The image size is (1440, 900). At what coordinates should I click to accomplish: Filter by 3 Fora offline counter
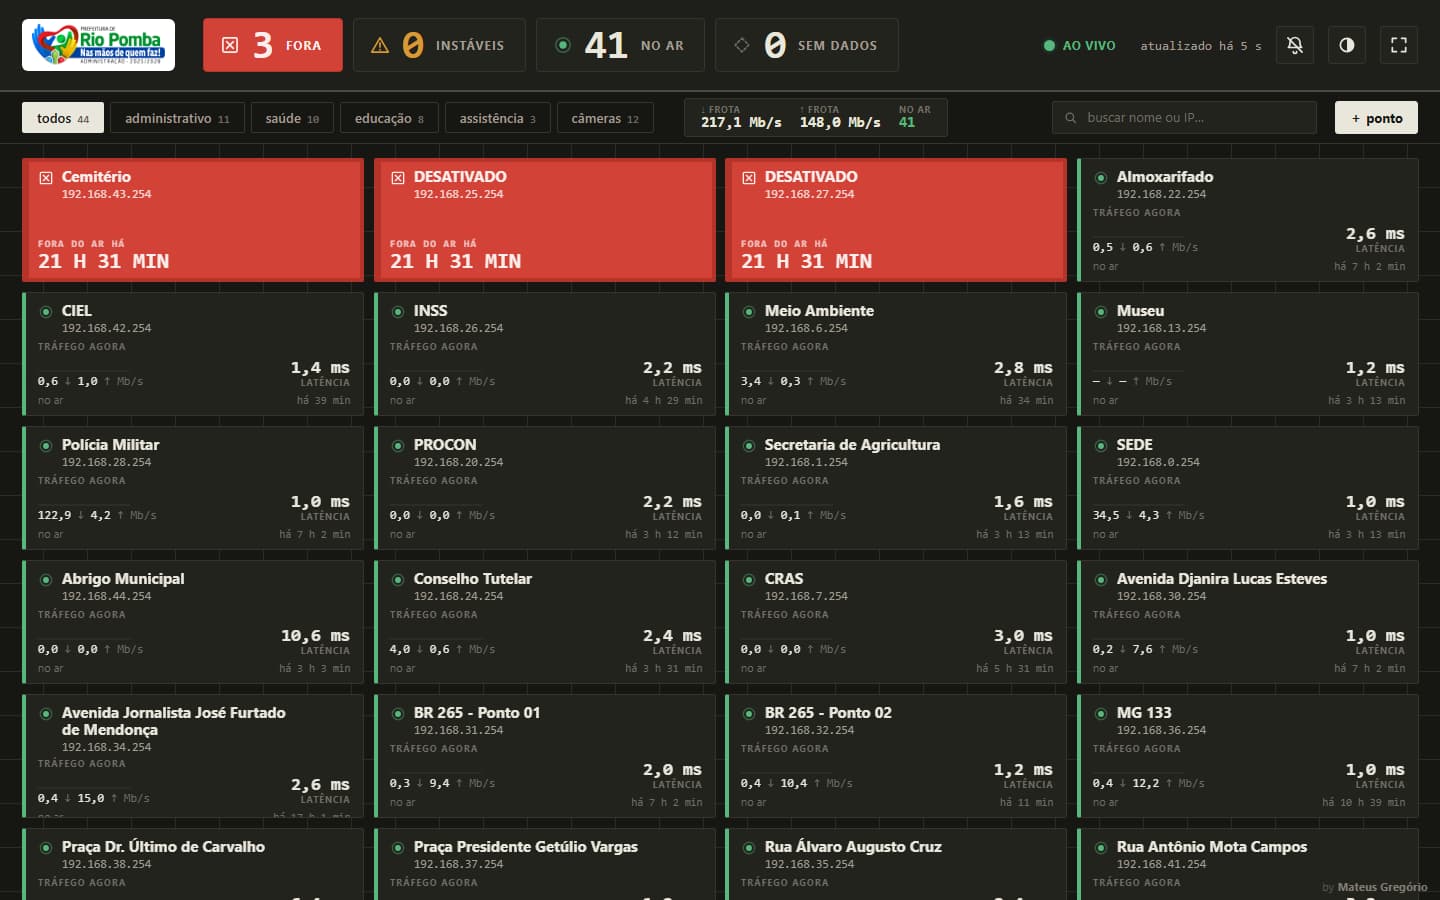pyautogui.click(x=273, y=45)
